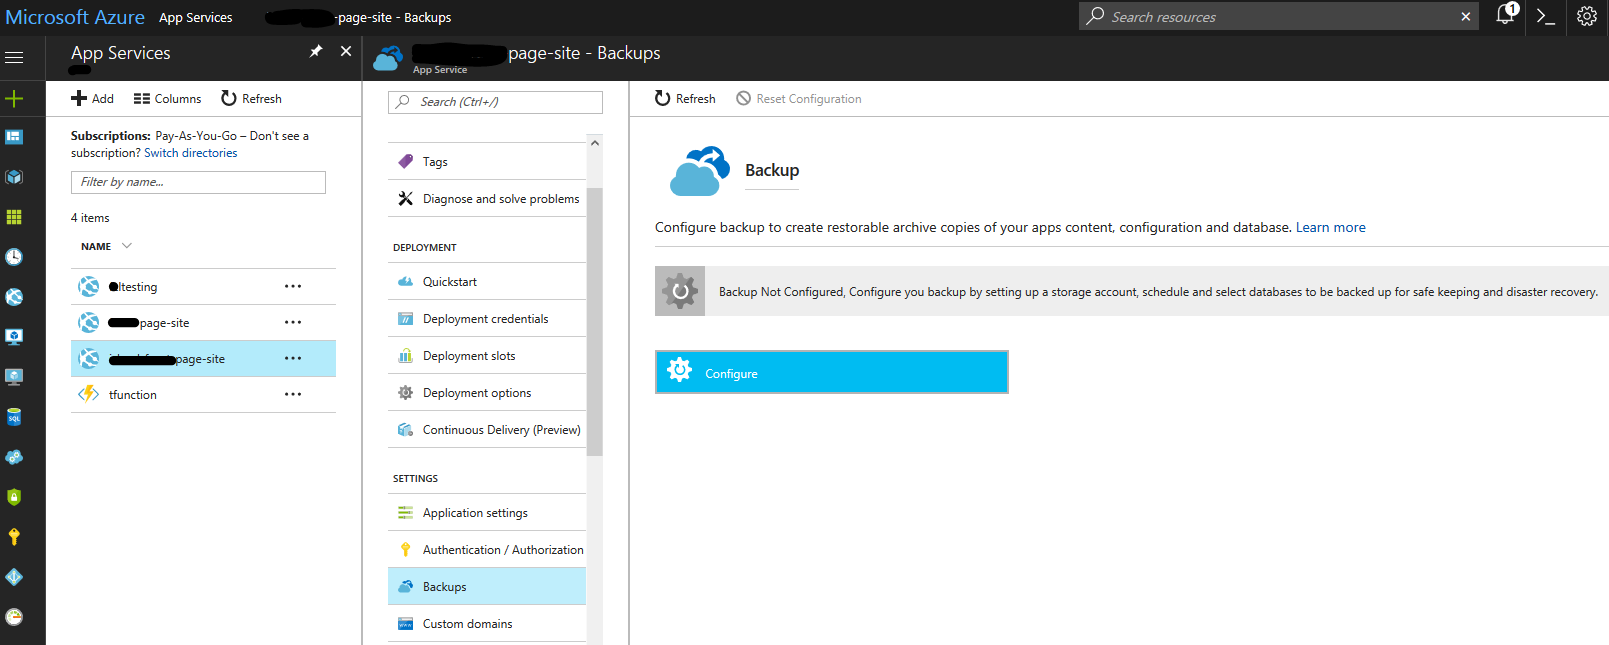Select the tfunction app row
Viewport: 1609px width, 645px height.
(x=133, y=395)
